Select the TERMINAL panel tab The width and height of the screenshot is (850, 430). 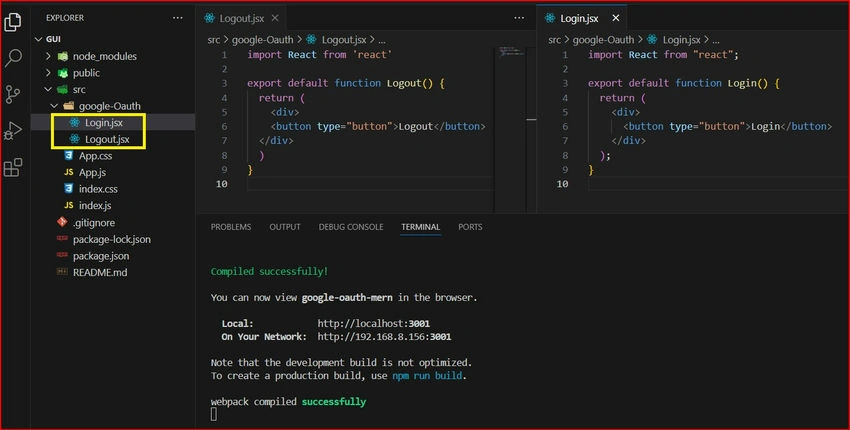point(421,227)
